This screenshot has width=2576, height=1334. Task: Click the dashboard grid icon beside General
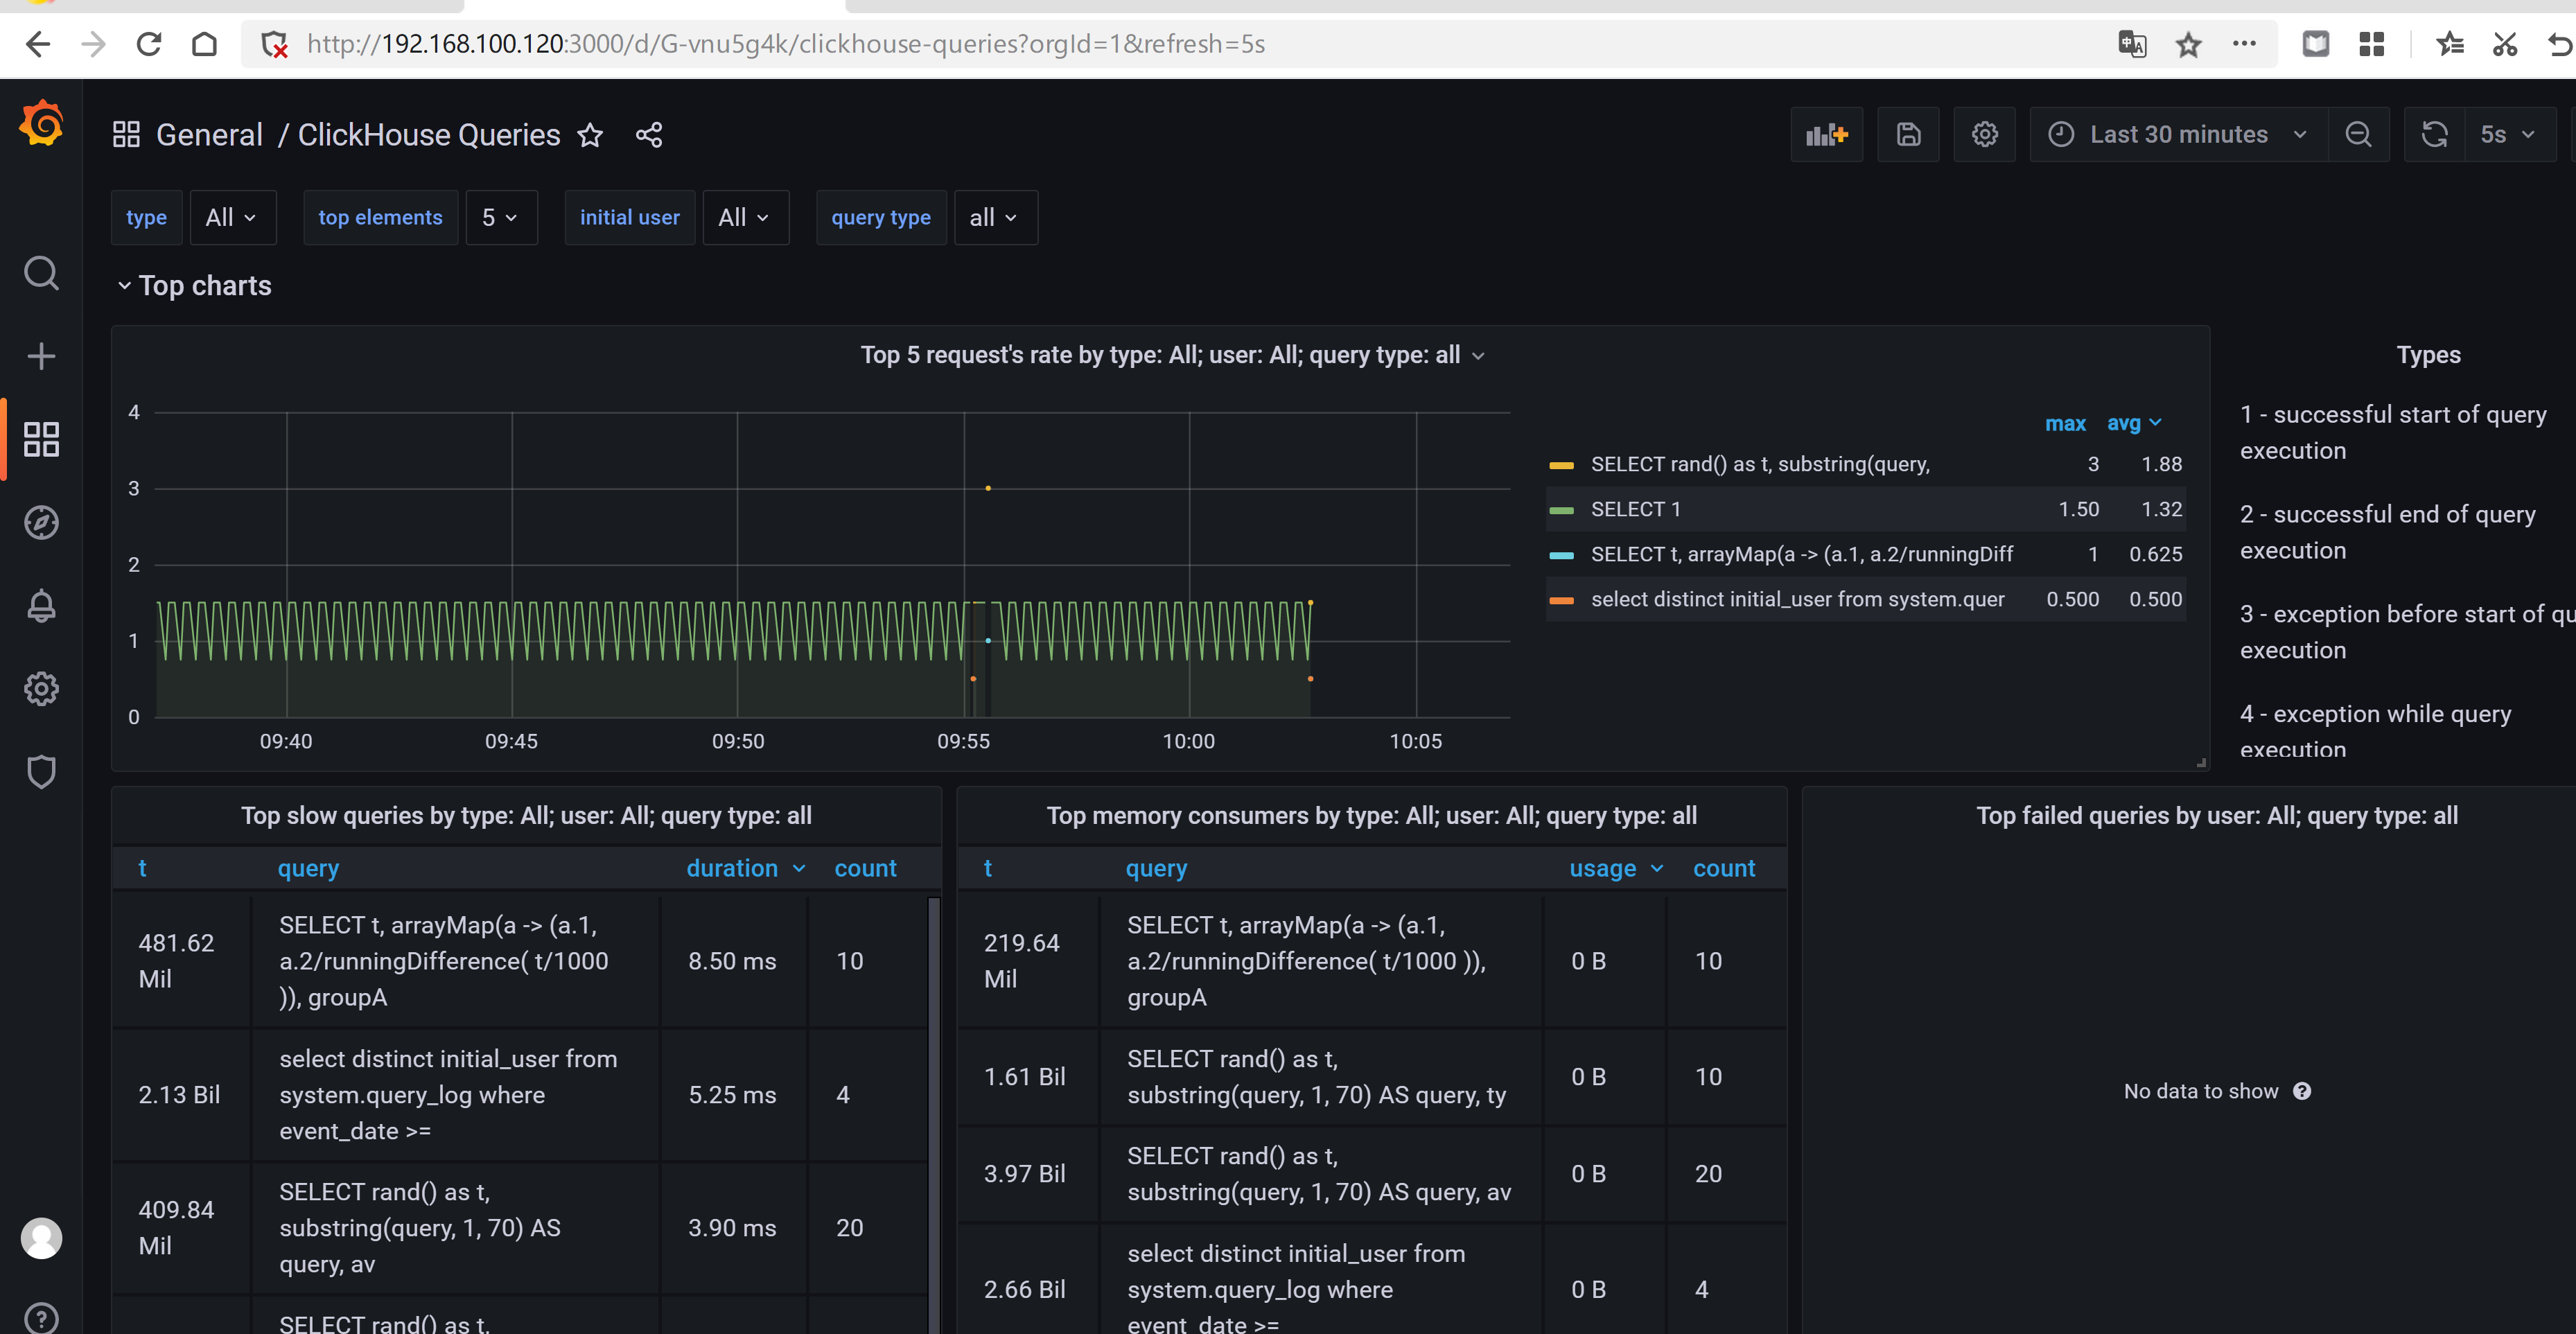click(x=126, y=135)
